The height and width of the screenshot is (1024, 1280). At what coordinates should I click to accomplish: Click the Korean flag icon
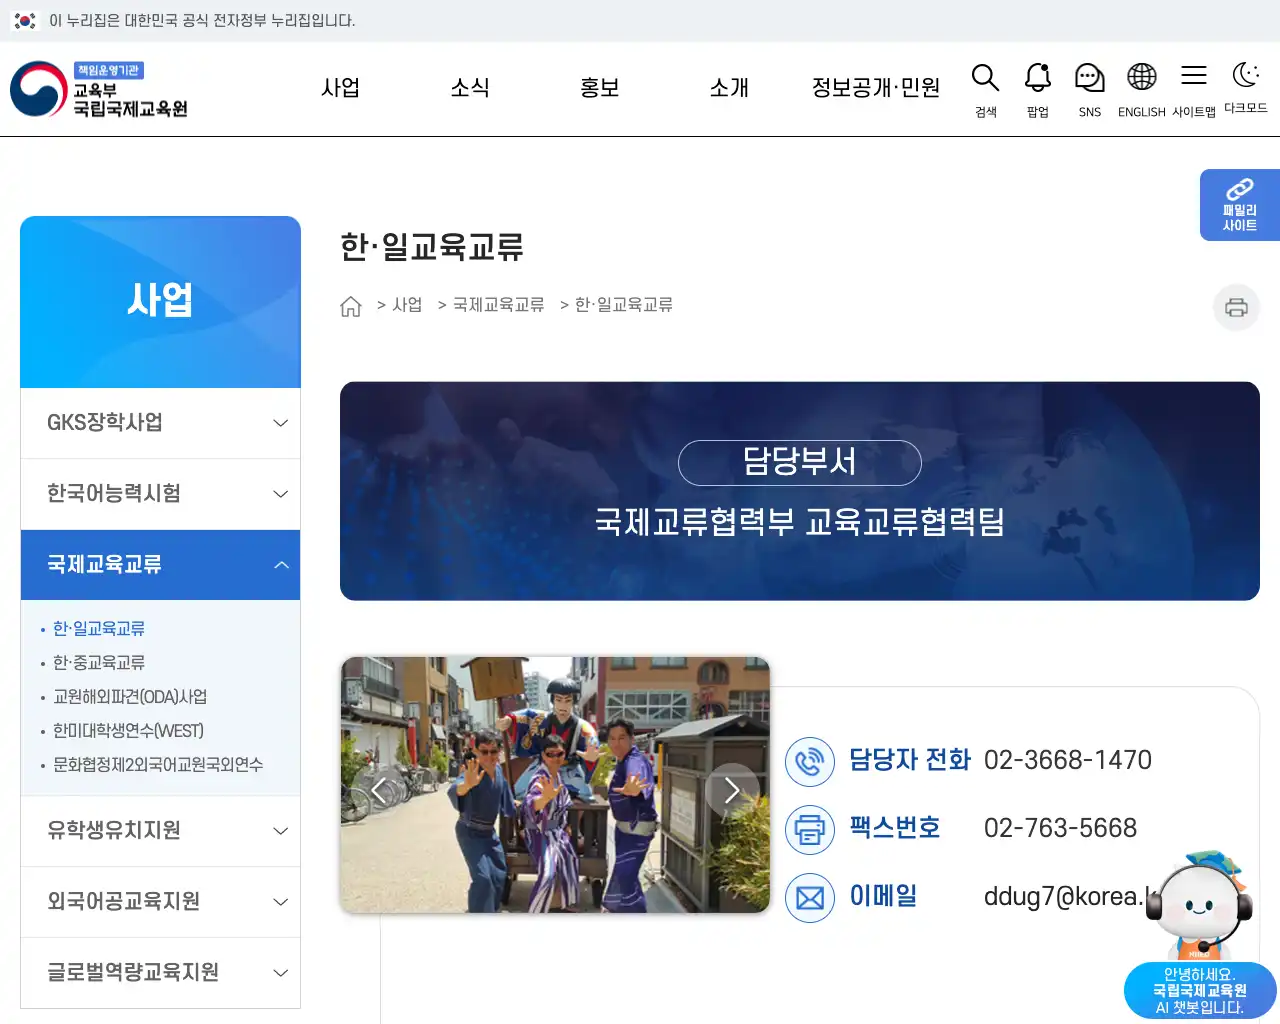[25, 20]
